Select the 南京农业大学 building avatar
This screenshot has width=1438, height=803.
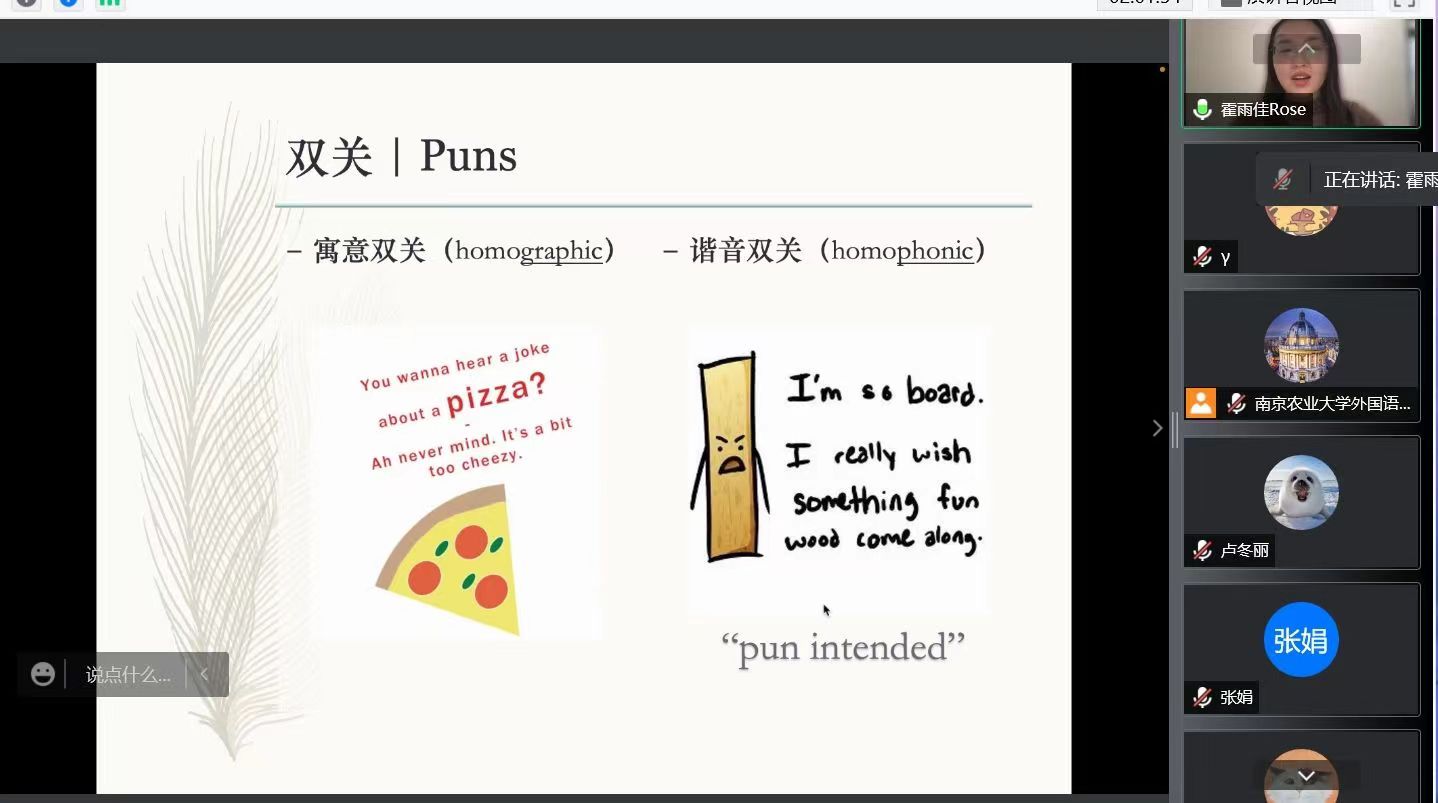pyautogui.click(x=1301, y=345)
